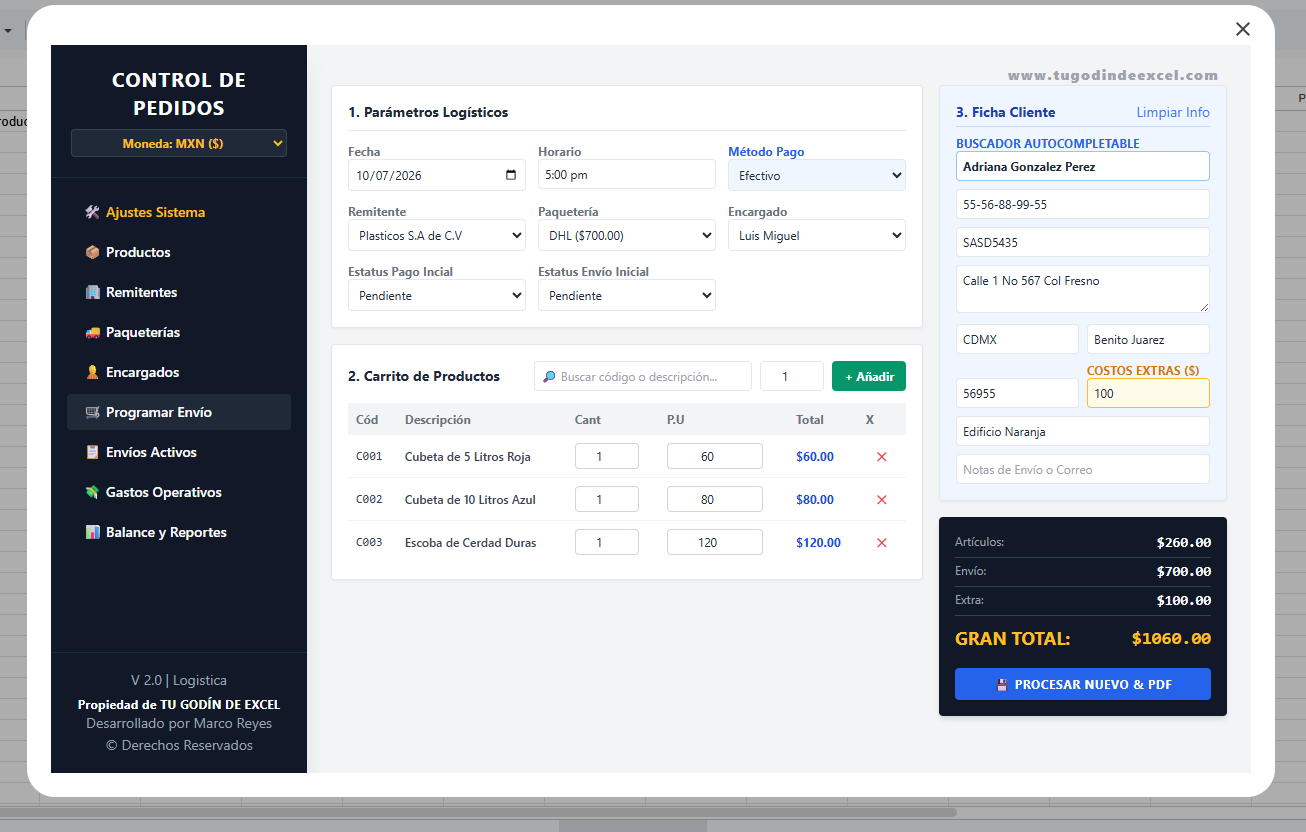Image resolution: width=1306 pixels, height=832 pixels.
Task: Click the Productos box icon
Action: [92, 252]
